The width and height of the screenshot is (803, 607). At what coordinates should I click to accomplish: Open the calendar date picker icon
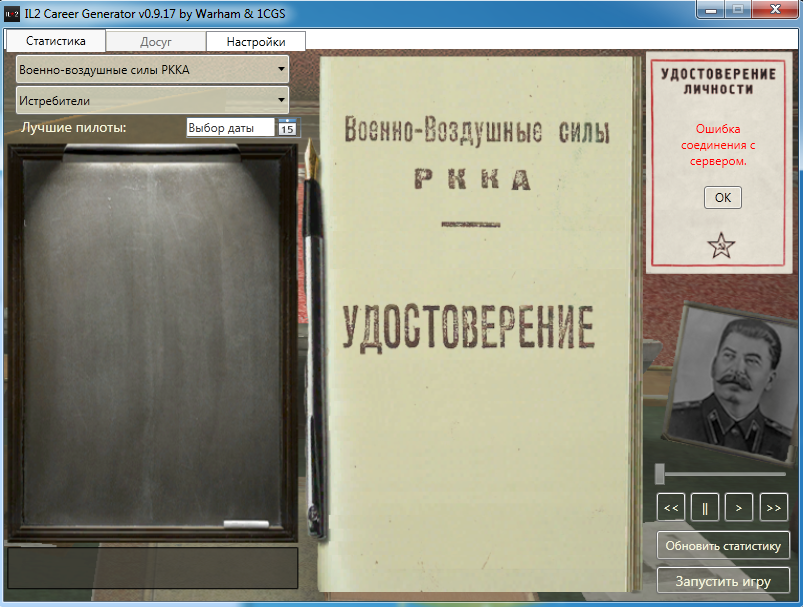pyautogui.click(x=287, y=128)
